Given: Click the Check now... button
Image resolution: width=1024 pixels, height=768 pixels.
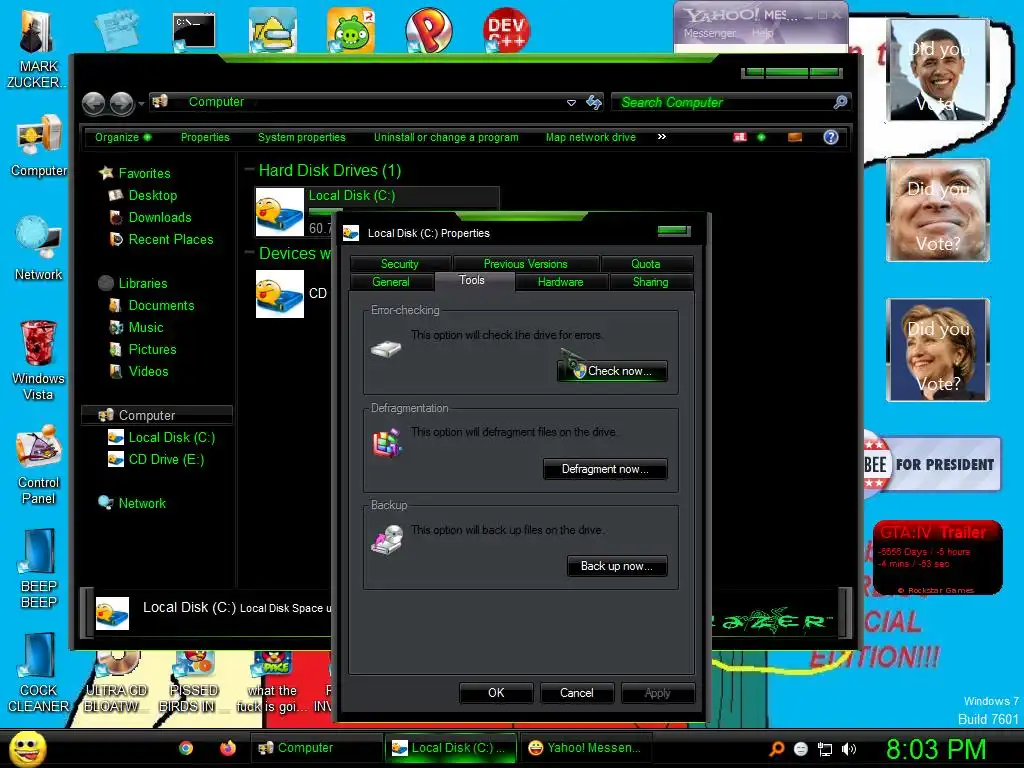Looking at the screenshot, I should 613,371.
